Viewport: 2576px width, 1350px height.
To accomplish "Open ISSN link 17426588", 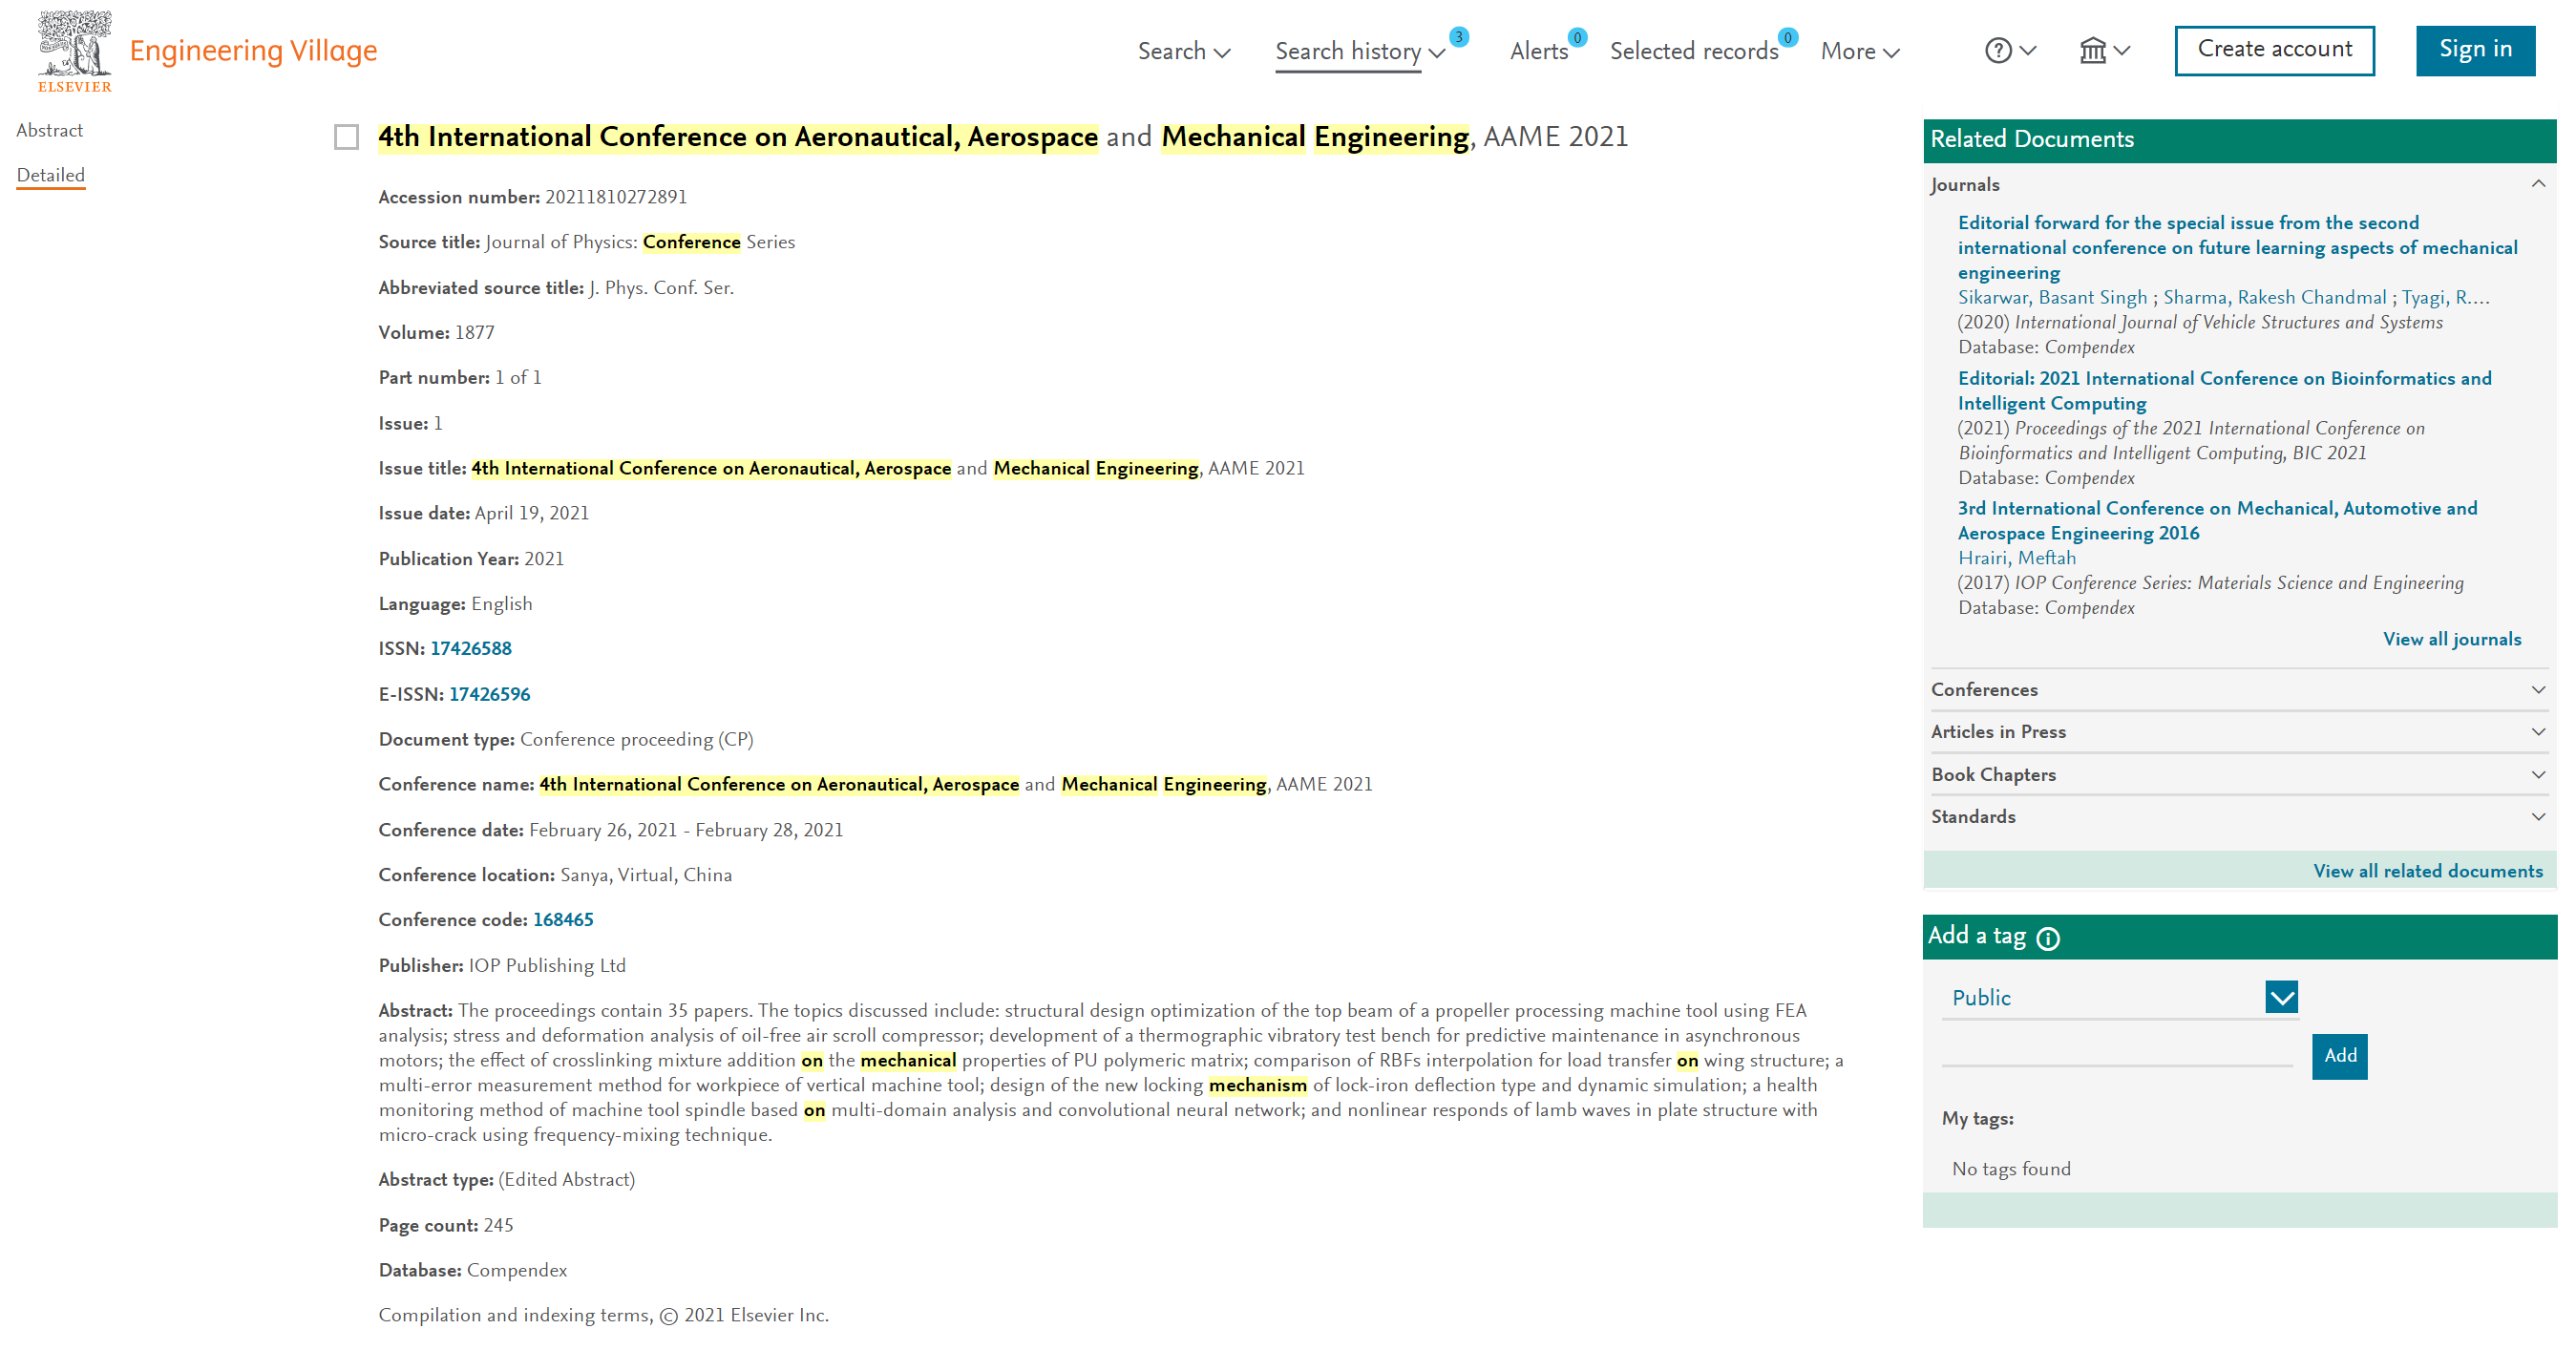I will pos(470,648).
